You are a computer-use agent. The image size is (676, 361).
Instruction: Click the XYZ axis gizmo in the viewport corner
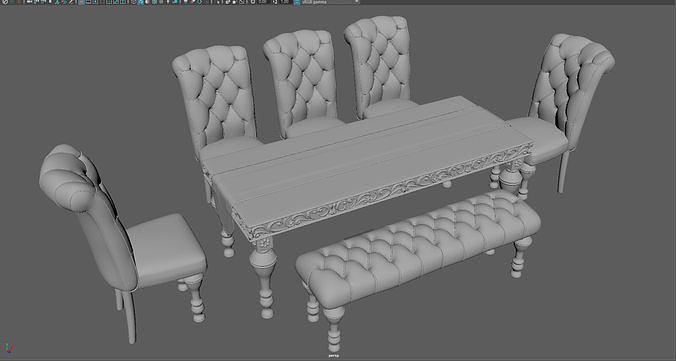coord(8,348)
